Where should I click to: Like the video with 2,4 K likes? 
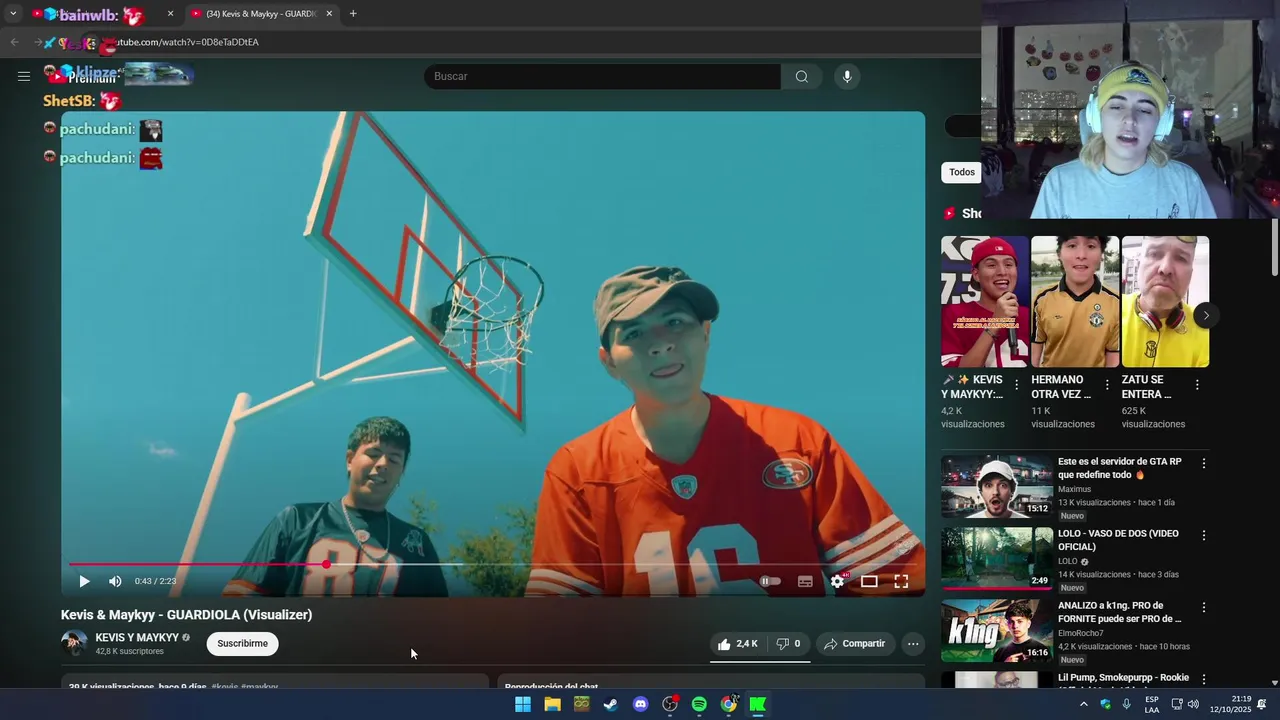[x=738, y=644]
